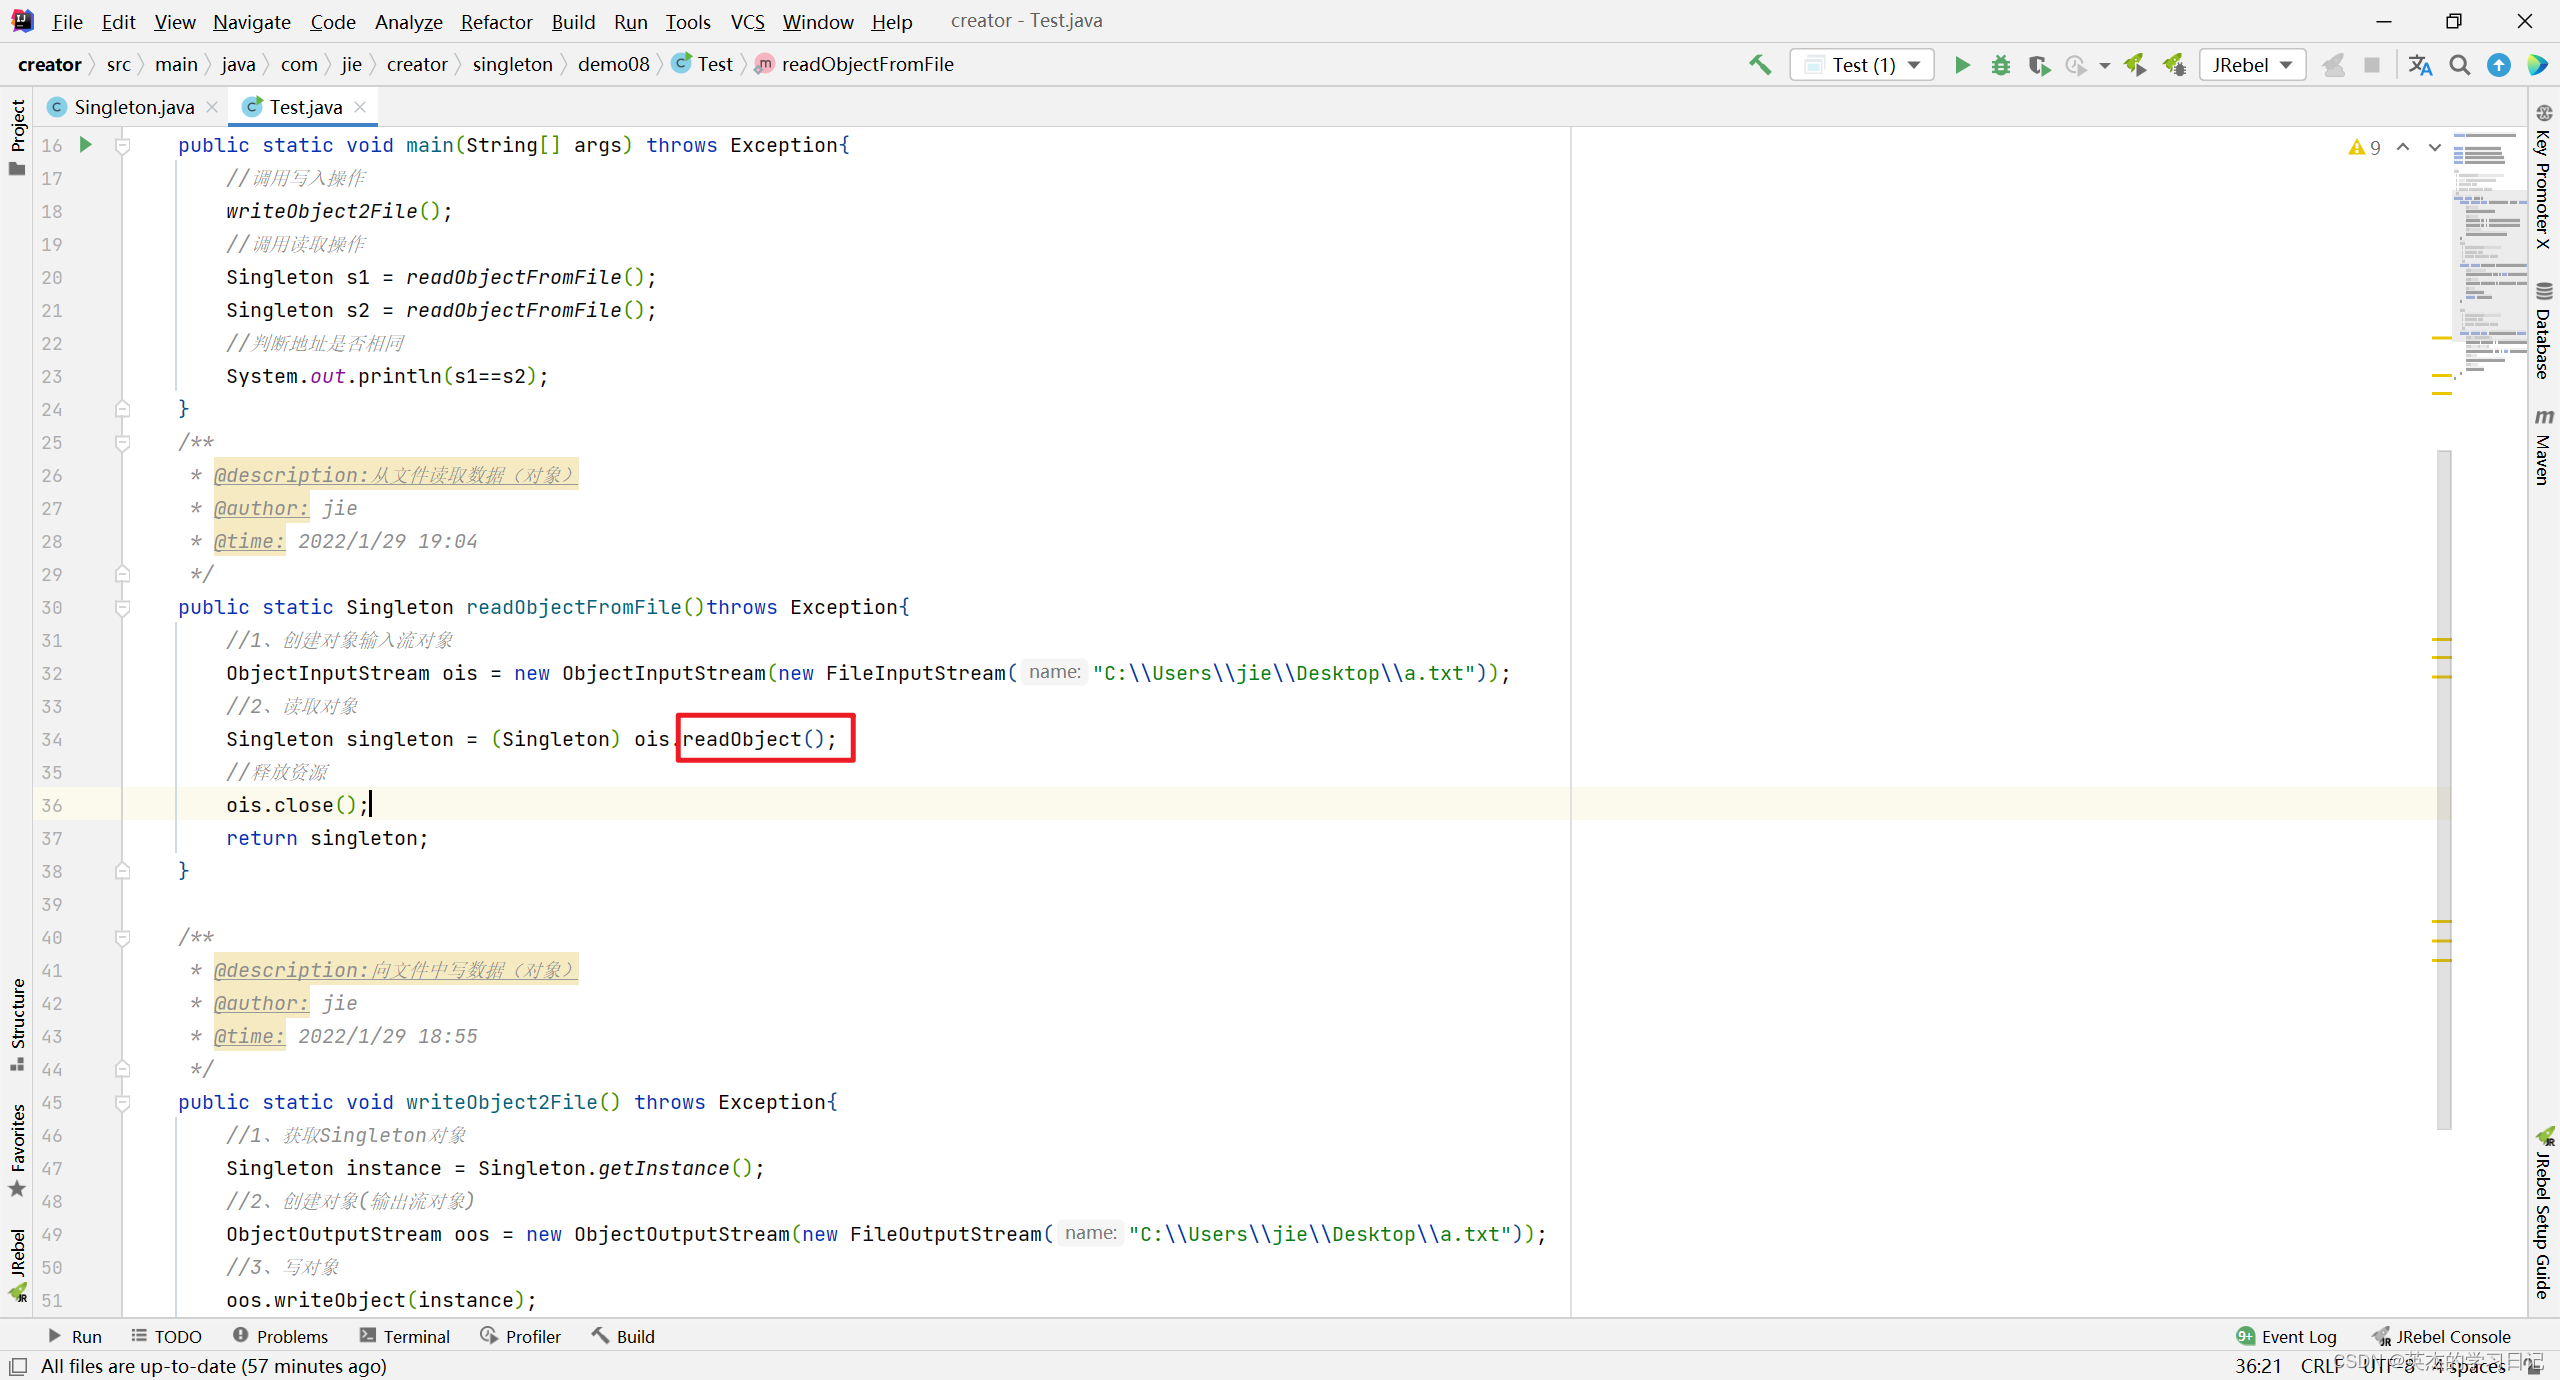The width and height of the screenshot is (2560, 1380).
Task: Build project with the hammer icon
Action: (1760, 65)
